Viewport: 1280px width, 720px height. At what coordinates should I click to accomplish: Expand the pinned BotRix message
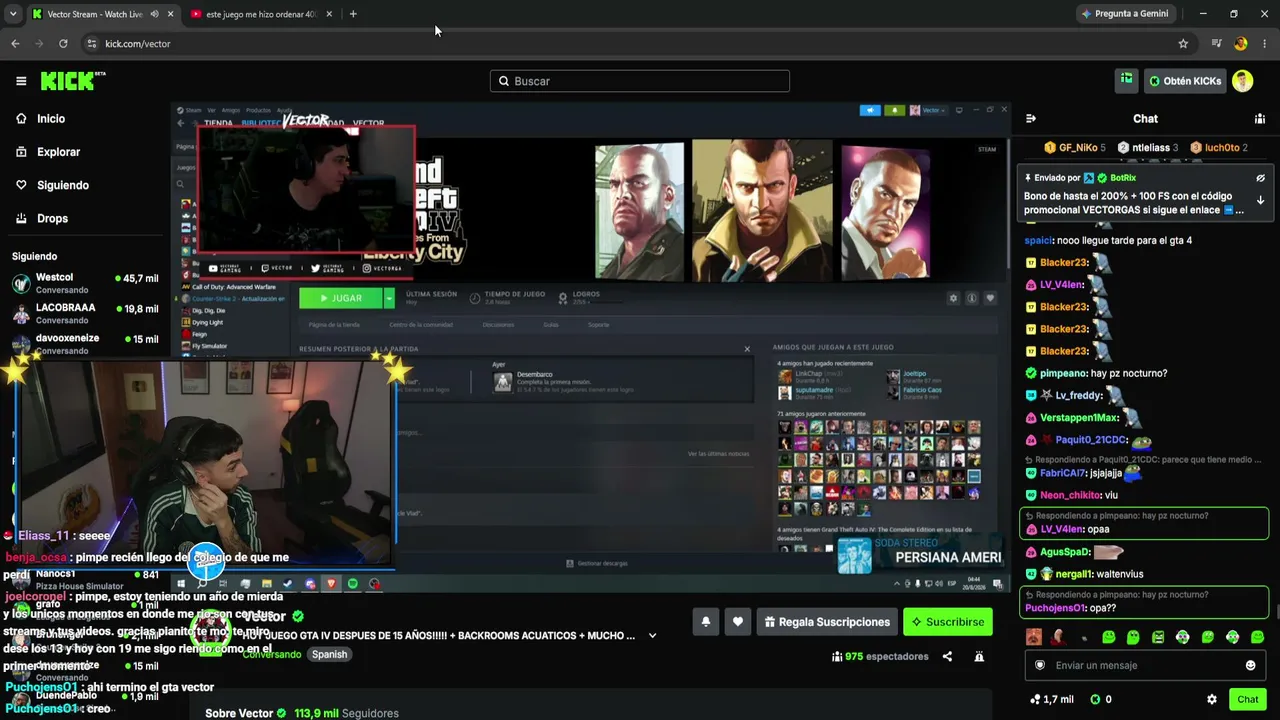[1260, 200]
